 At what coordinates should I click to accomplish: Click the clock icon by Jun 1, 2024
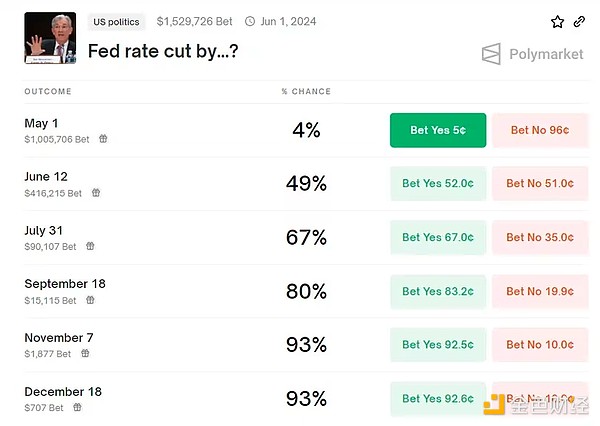pyautogui.click(x=249, y=21)
